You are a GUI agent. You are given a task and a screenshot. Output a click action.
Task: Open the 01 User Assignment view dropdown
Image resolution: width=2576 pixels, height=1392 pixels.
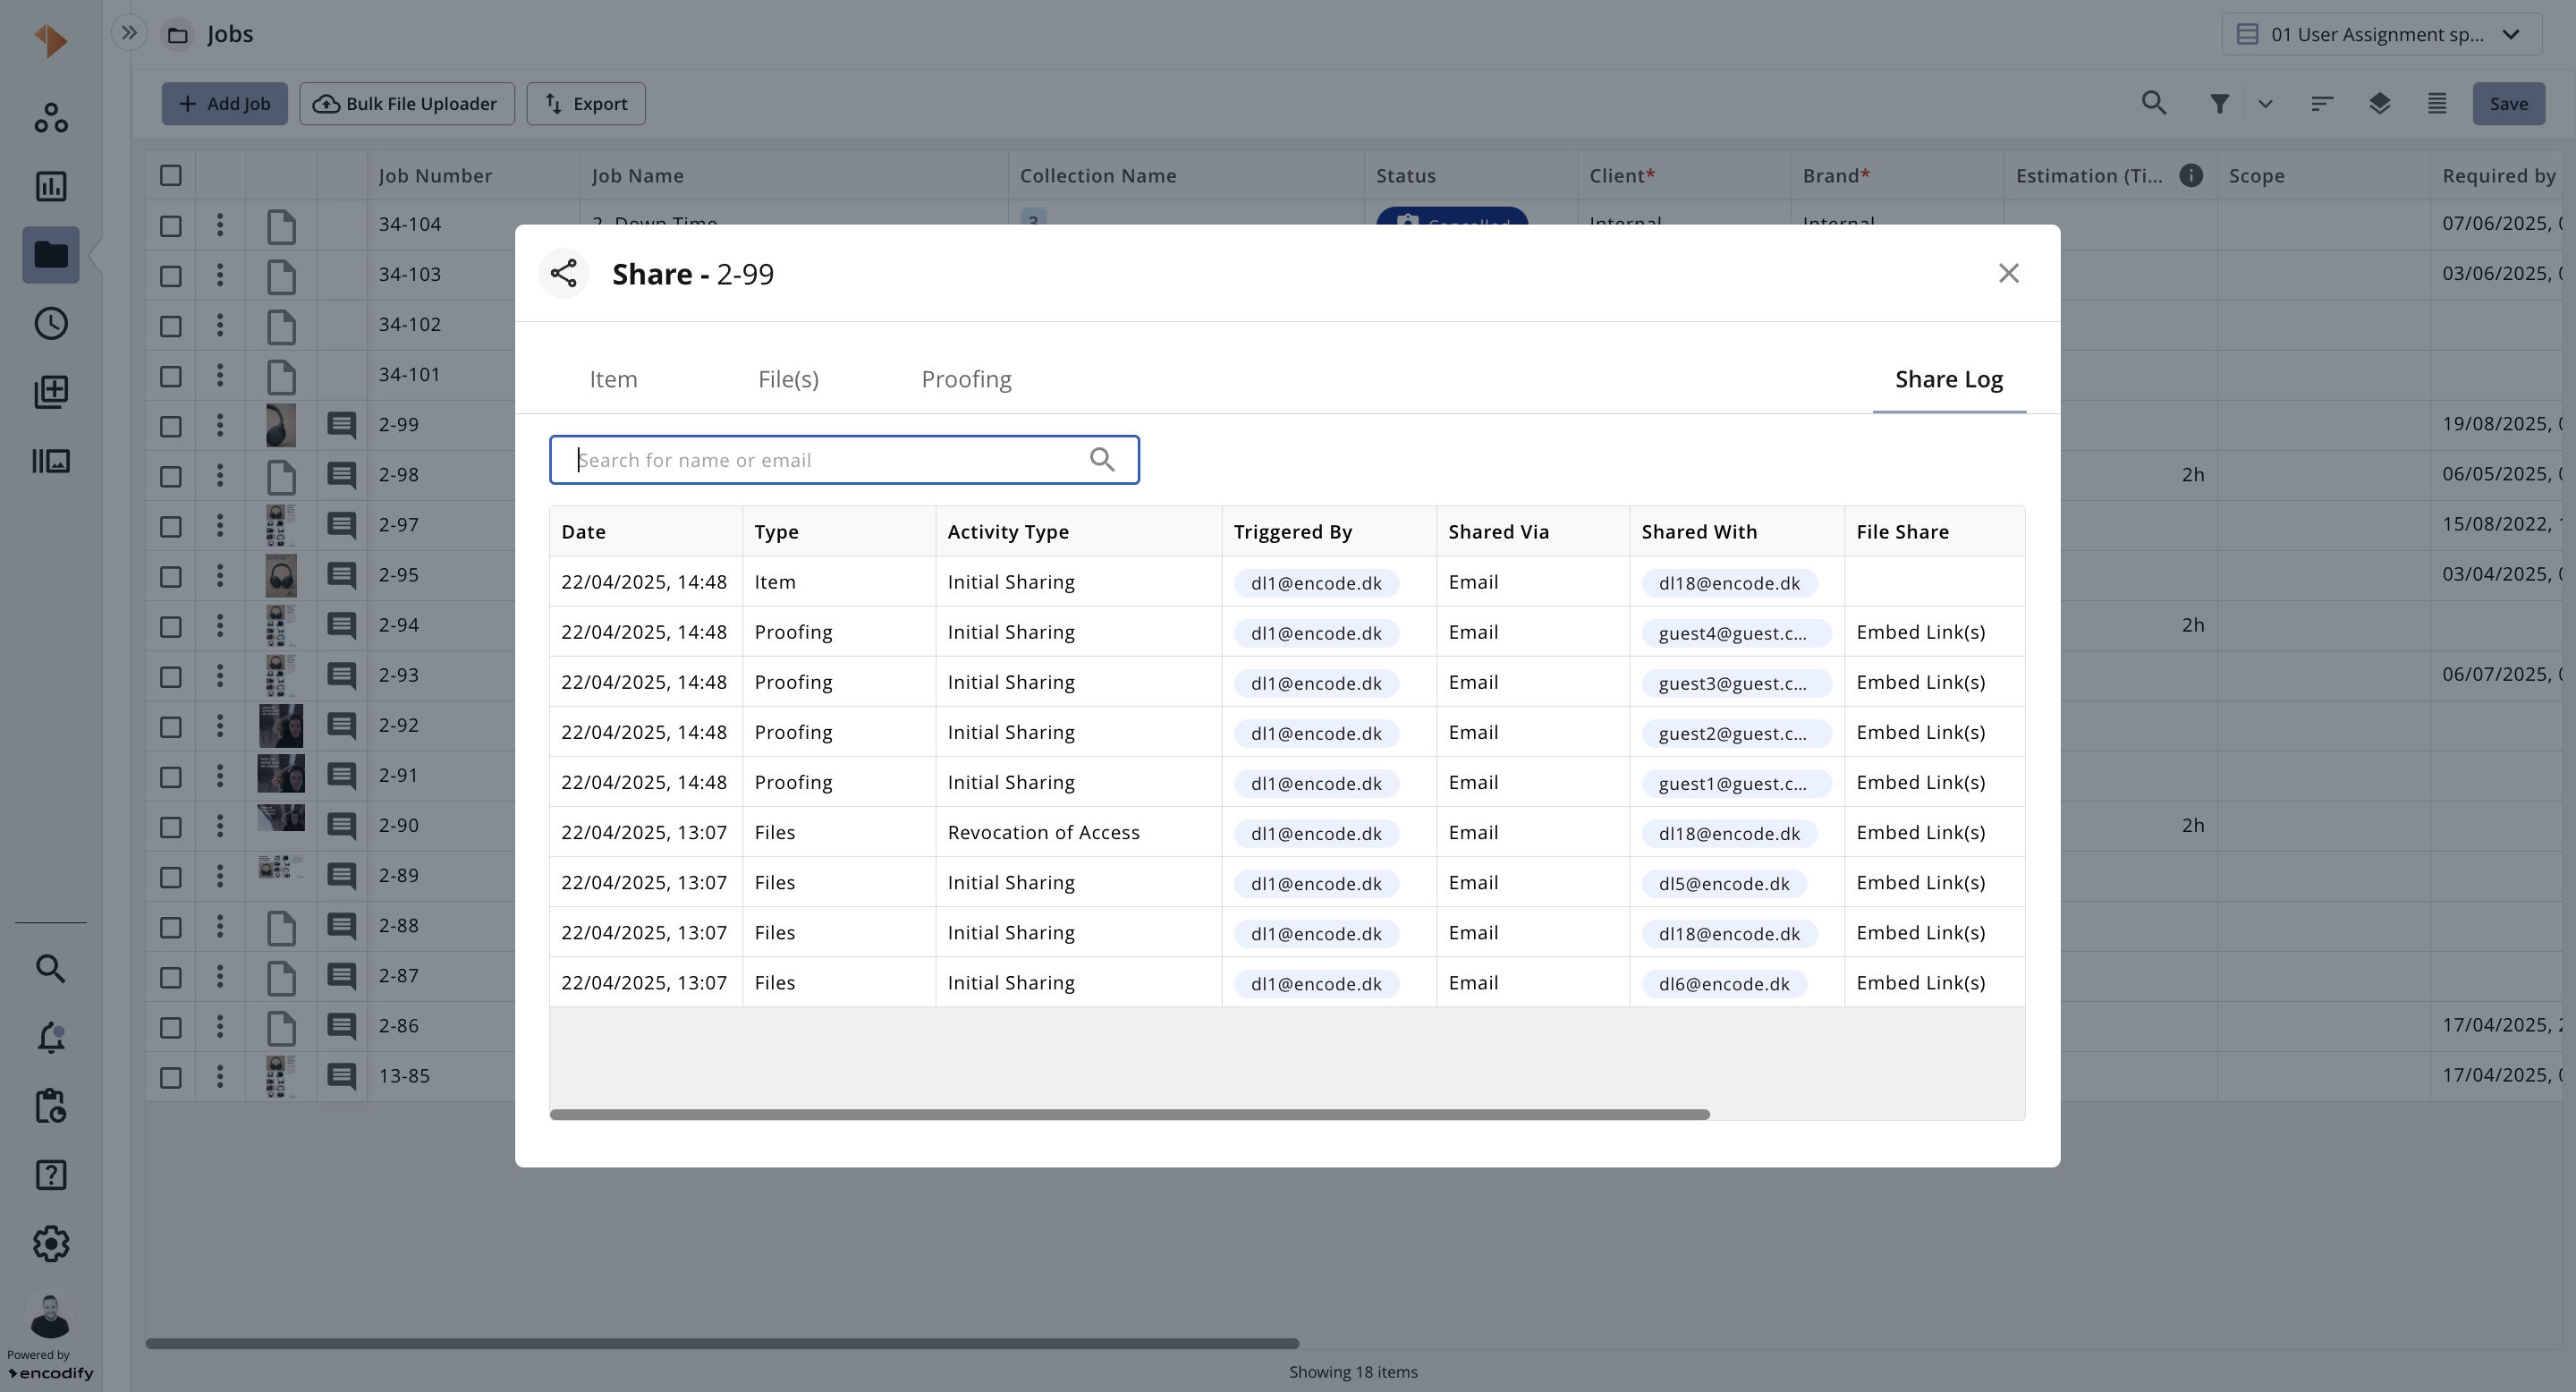point(2382,34)
